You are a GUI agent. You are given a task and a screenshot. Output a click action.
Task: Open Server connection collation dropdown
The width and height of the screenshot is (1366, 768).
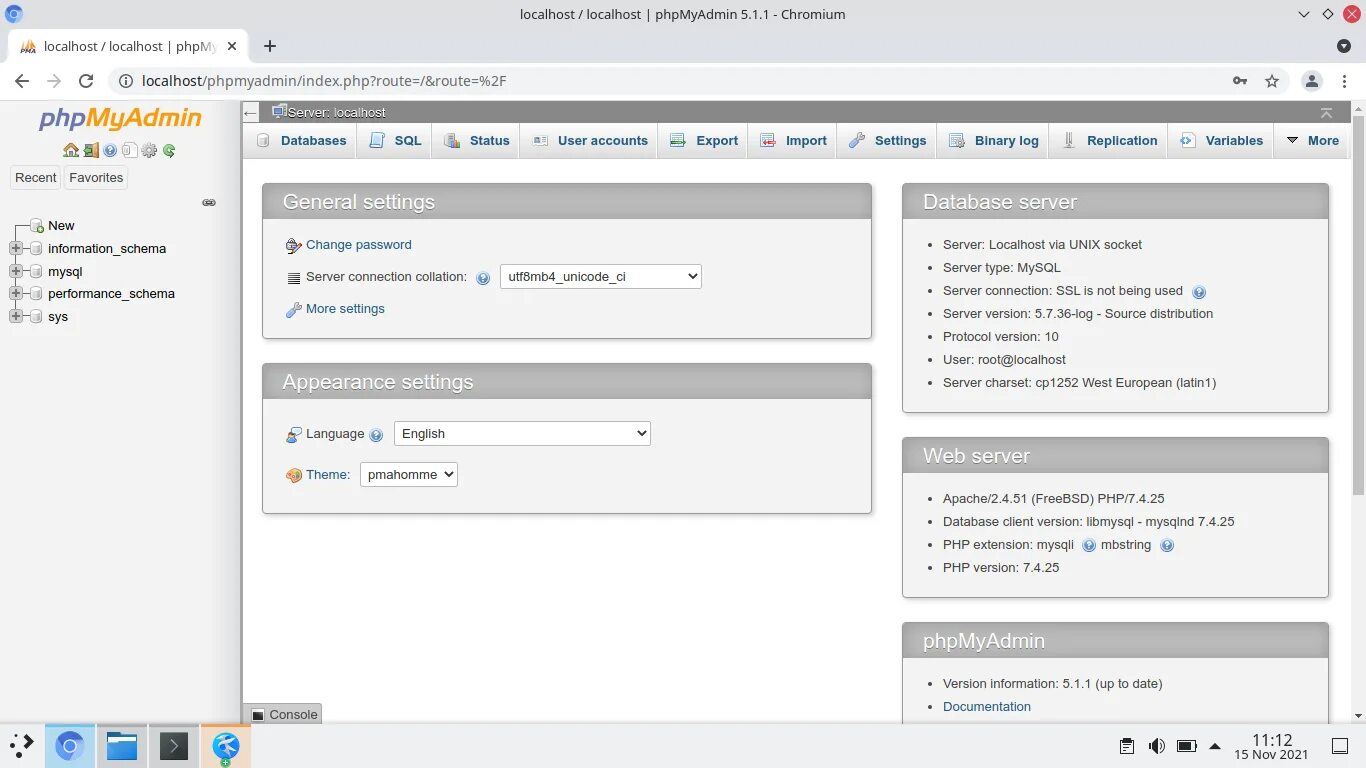[x=601, y=277]
